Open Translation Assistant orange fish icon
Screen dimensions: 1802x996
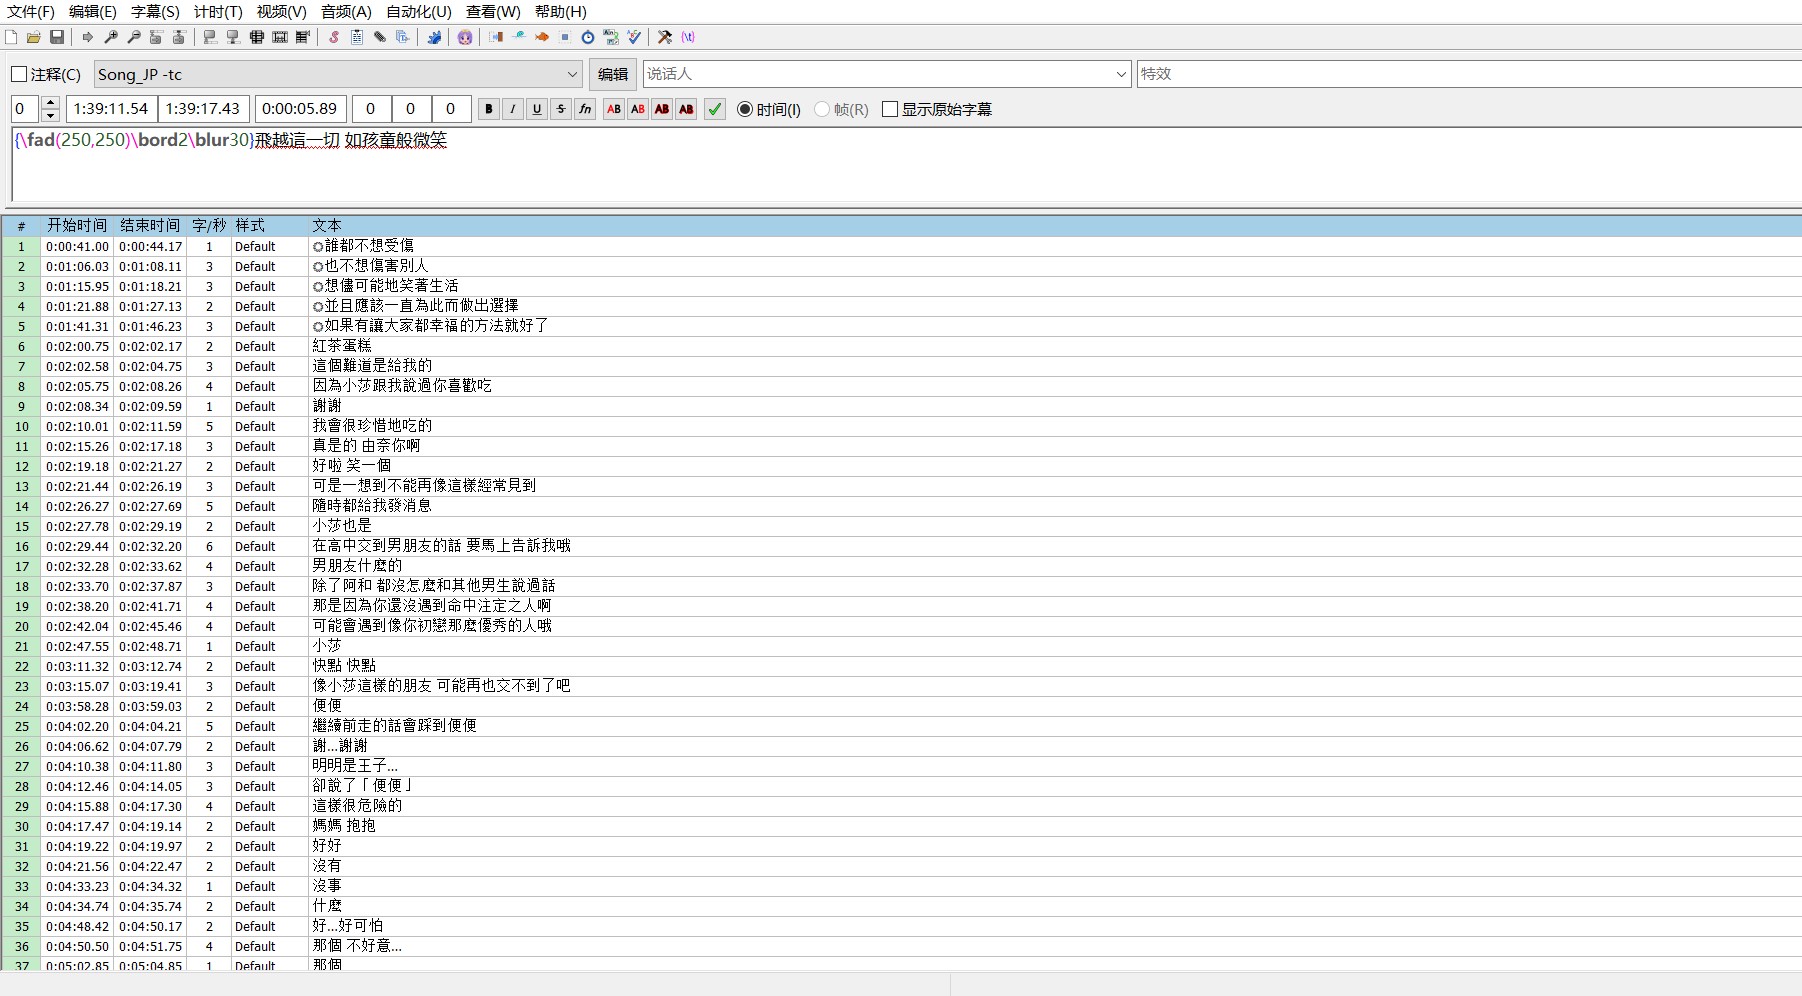tap(542, 37)
